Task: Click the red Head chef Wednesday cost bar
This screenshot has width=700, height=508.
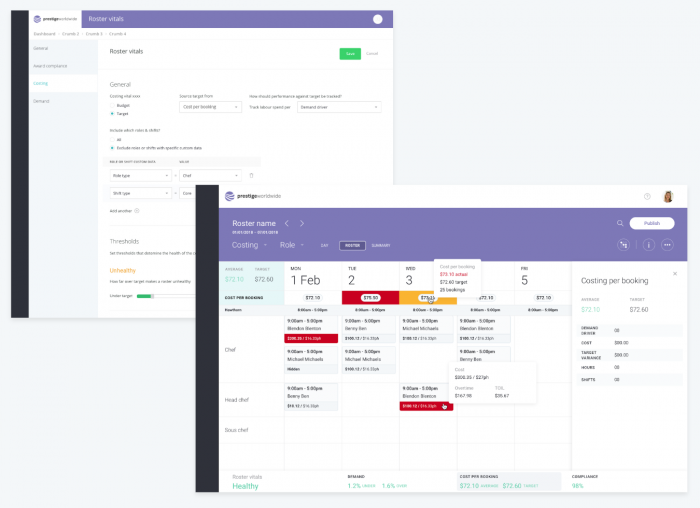Action: [x=426, y=406]
